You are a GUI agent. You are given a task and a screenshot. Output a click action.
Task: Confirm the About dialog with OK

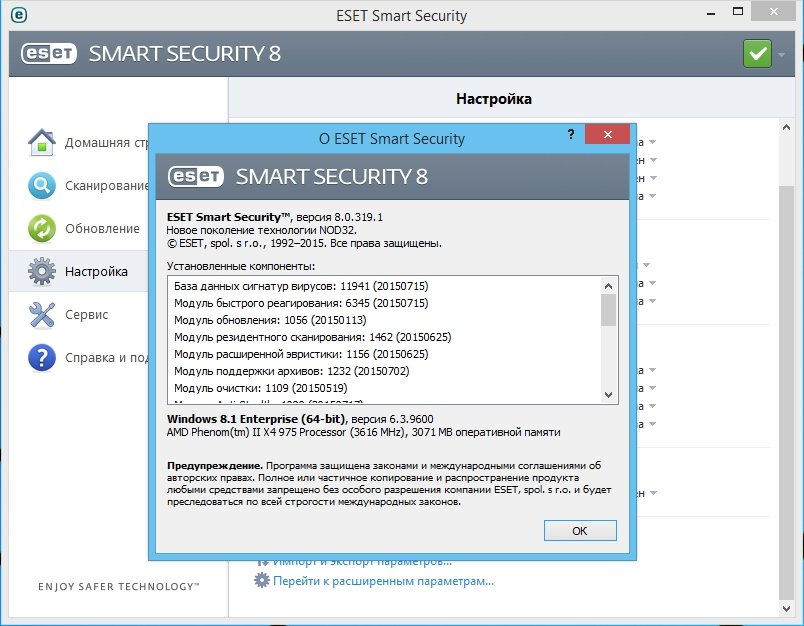[580, 531]
